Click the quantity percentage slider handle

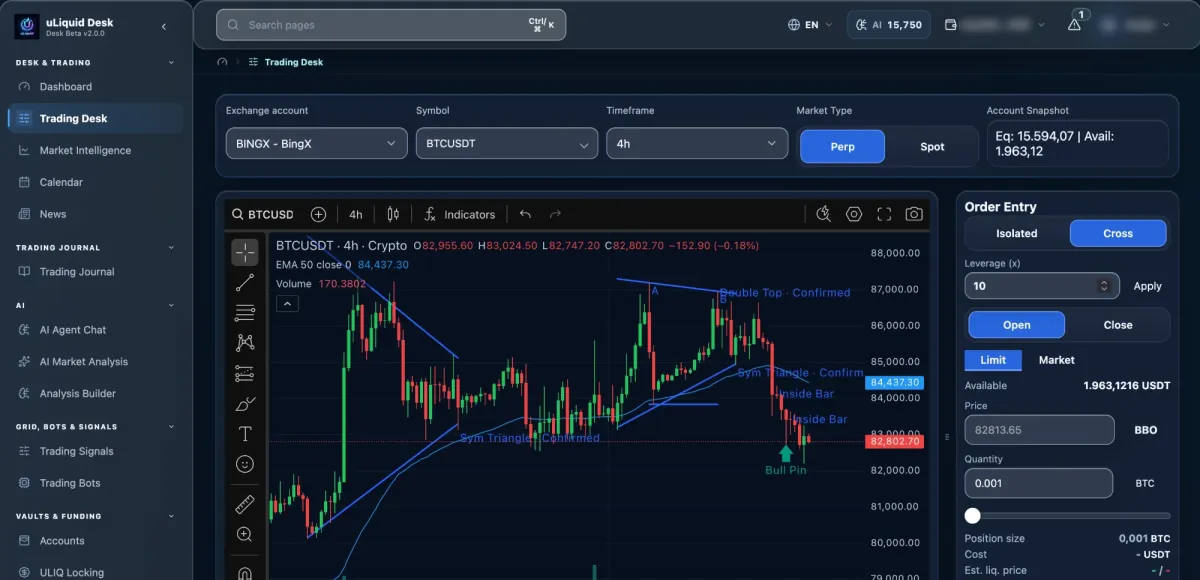click(x=972, y=516)
